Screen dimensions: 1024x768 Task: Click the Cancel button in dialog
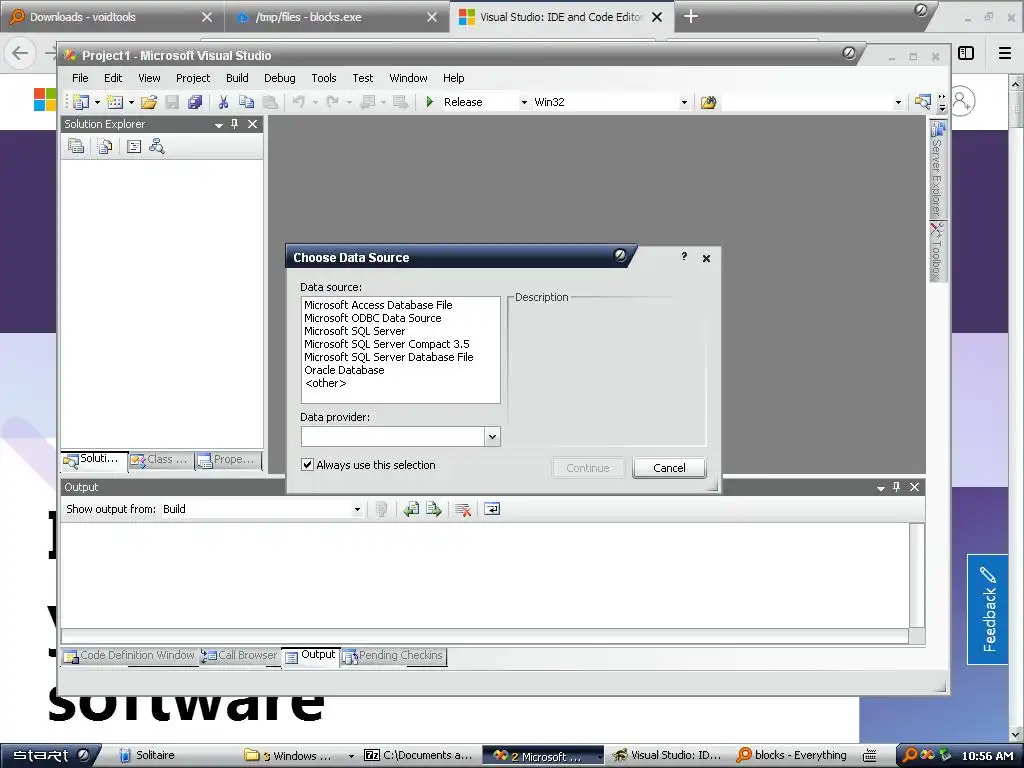point(669,468)
